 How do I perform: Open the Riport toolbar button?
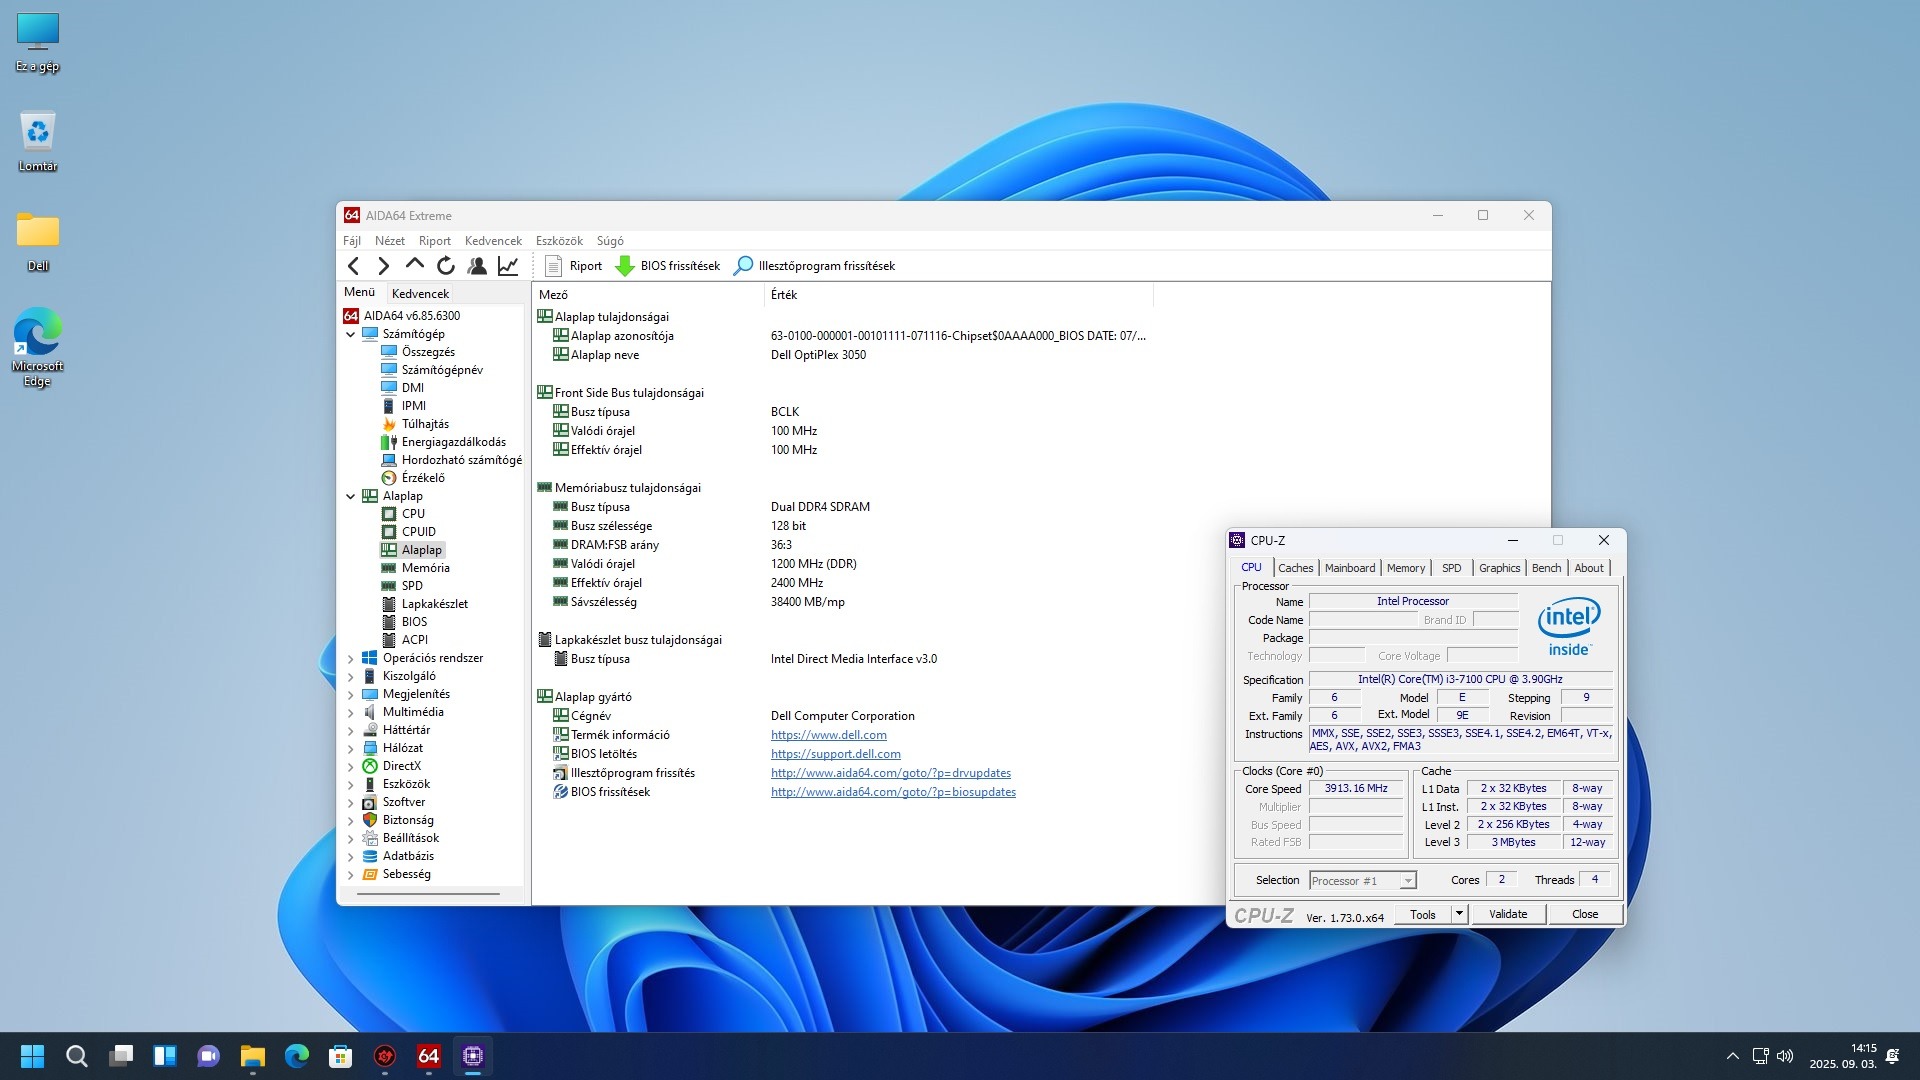point(574,266)
